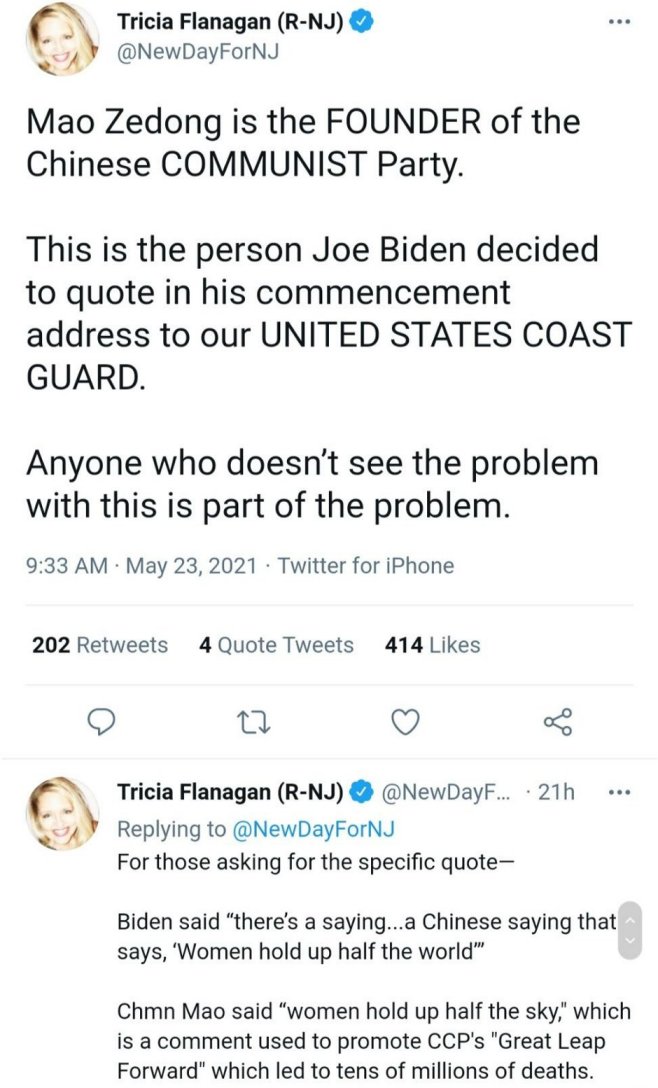Open the Reply icon under the tweet
658x1088 pixels.
(102, 722)
